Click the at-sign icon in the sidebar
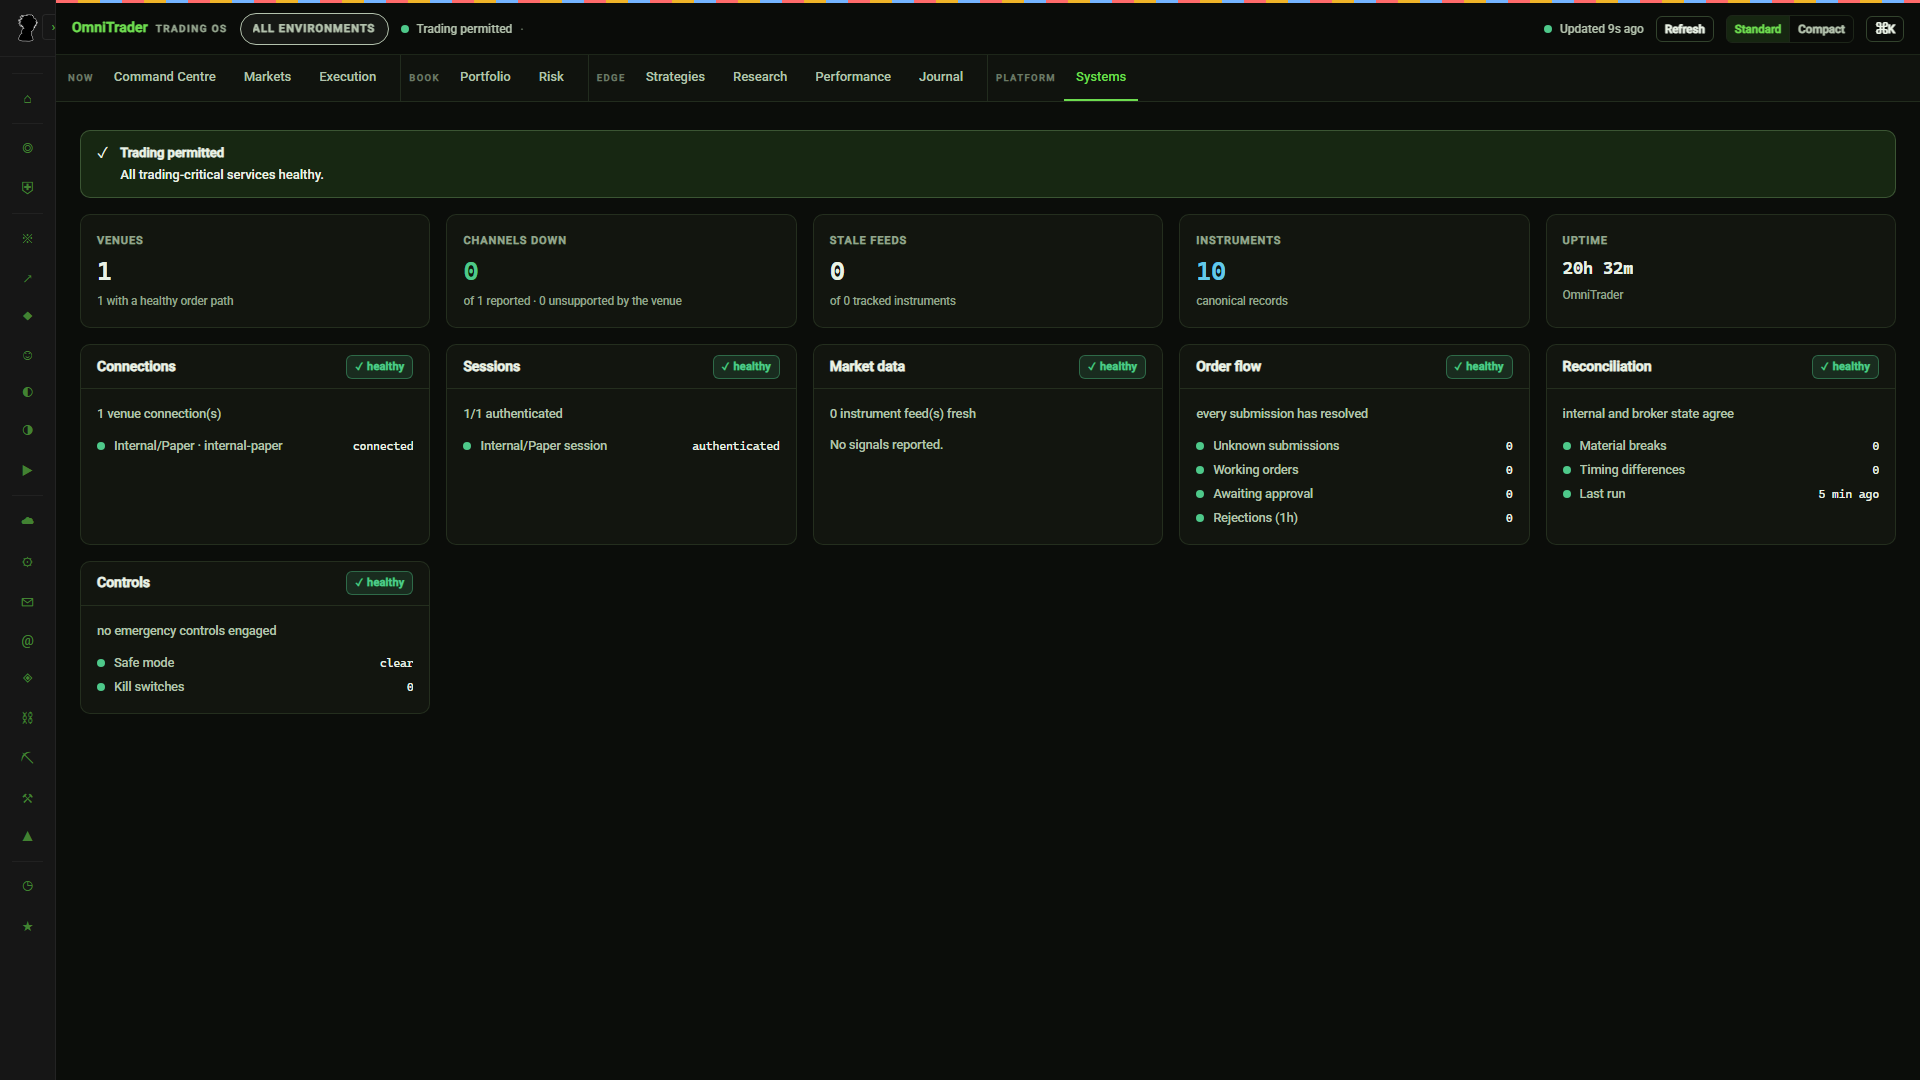 coord(27,641)
